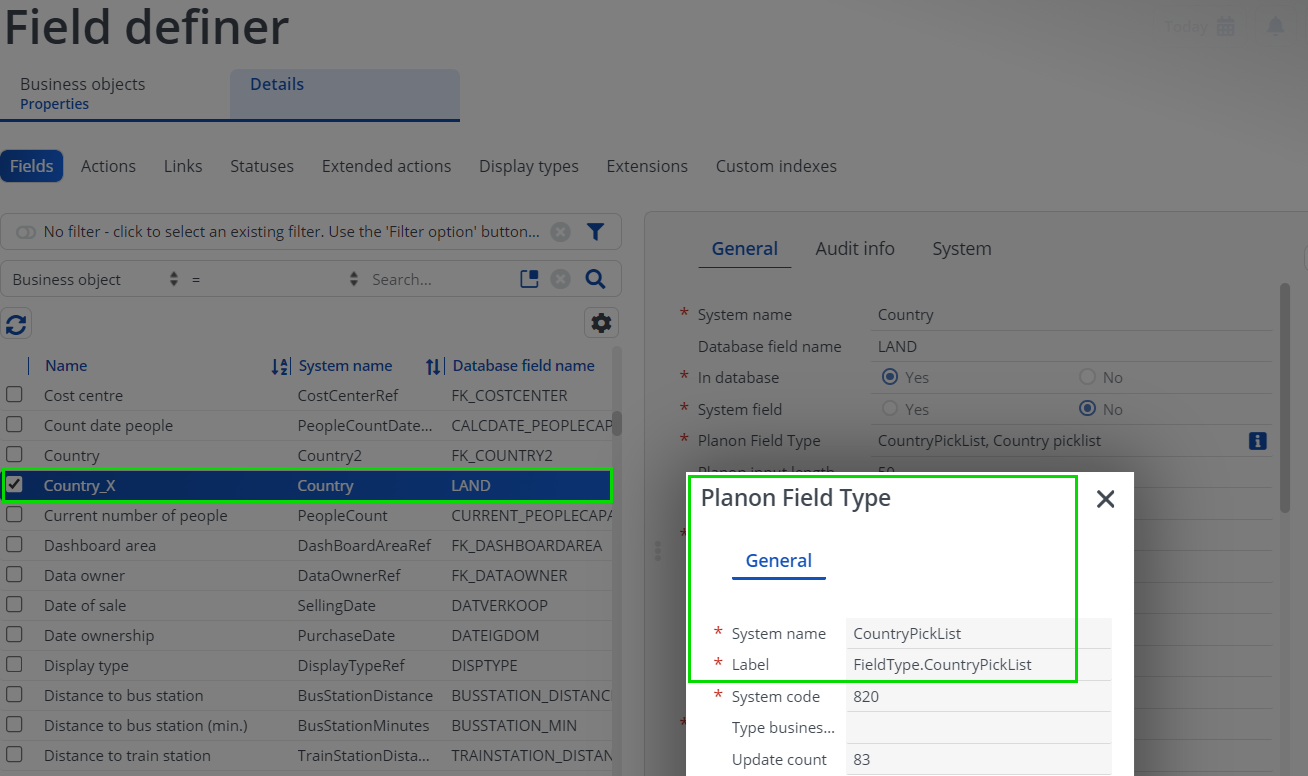Select the Distance to train station row
Image resolution: width=1308 pixels, height=776 pixels.
coord(306,756)
